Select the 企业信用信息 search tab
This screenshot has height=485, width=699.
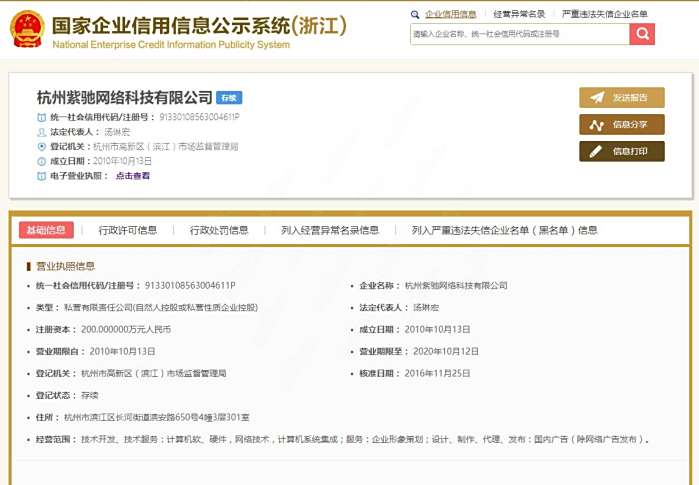[x=450, y=14]
